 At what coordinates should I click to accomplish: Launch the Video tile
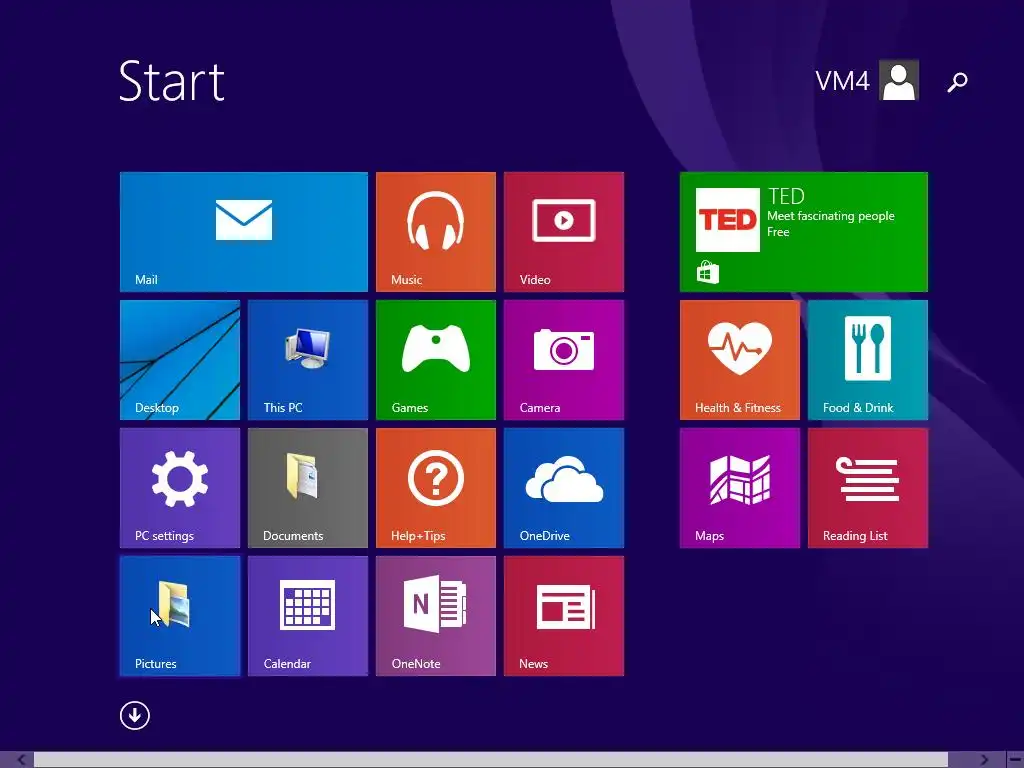tap(564, 232)
